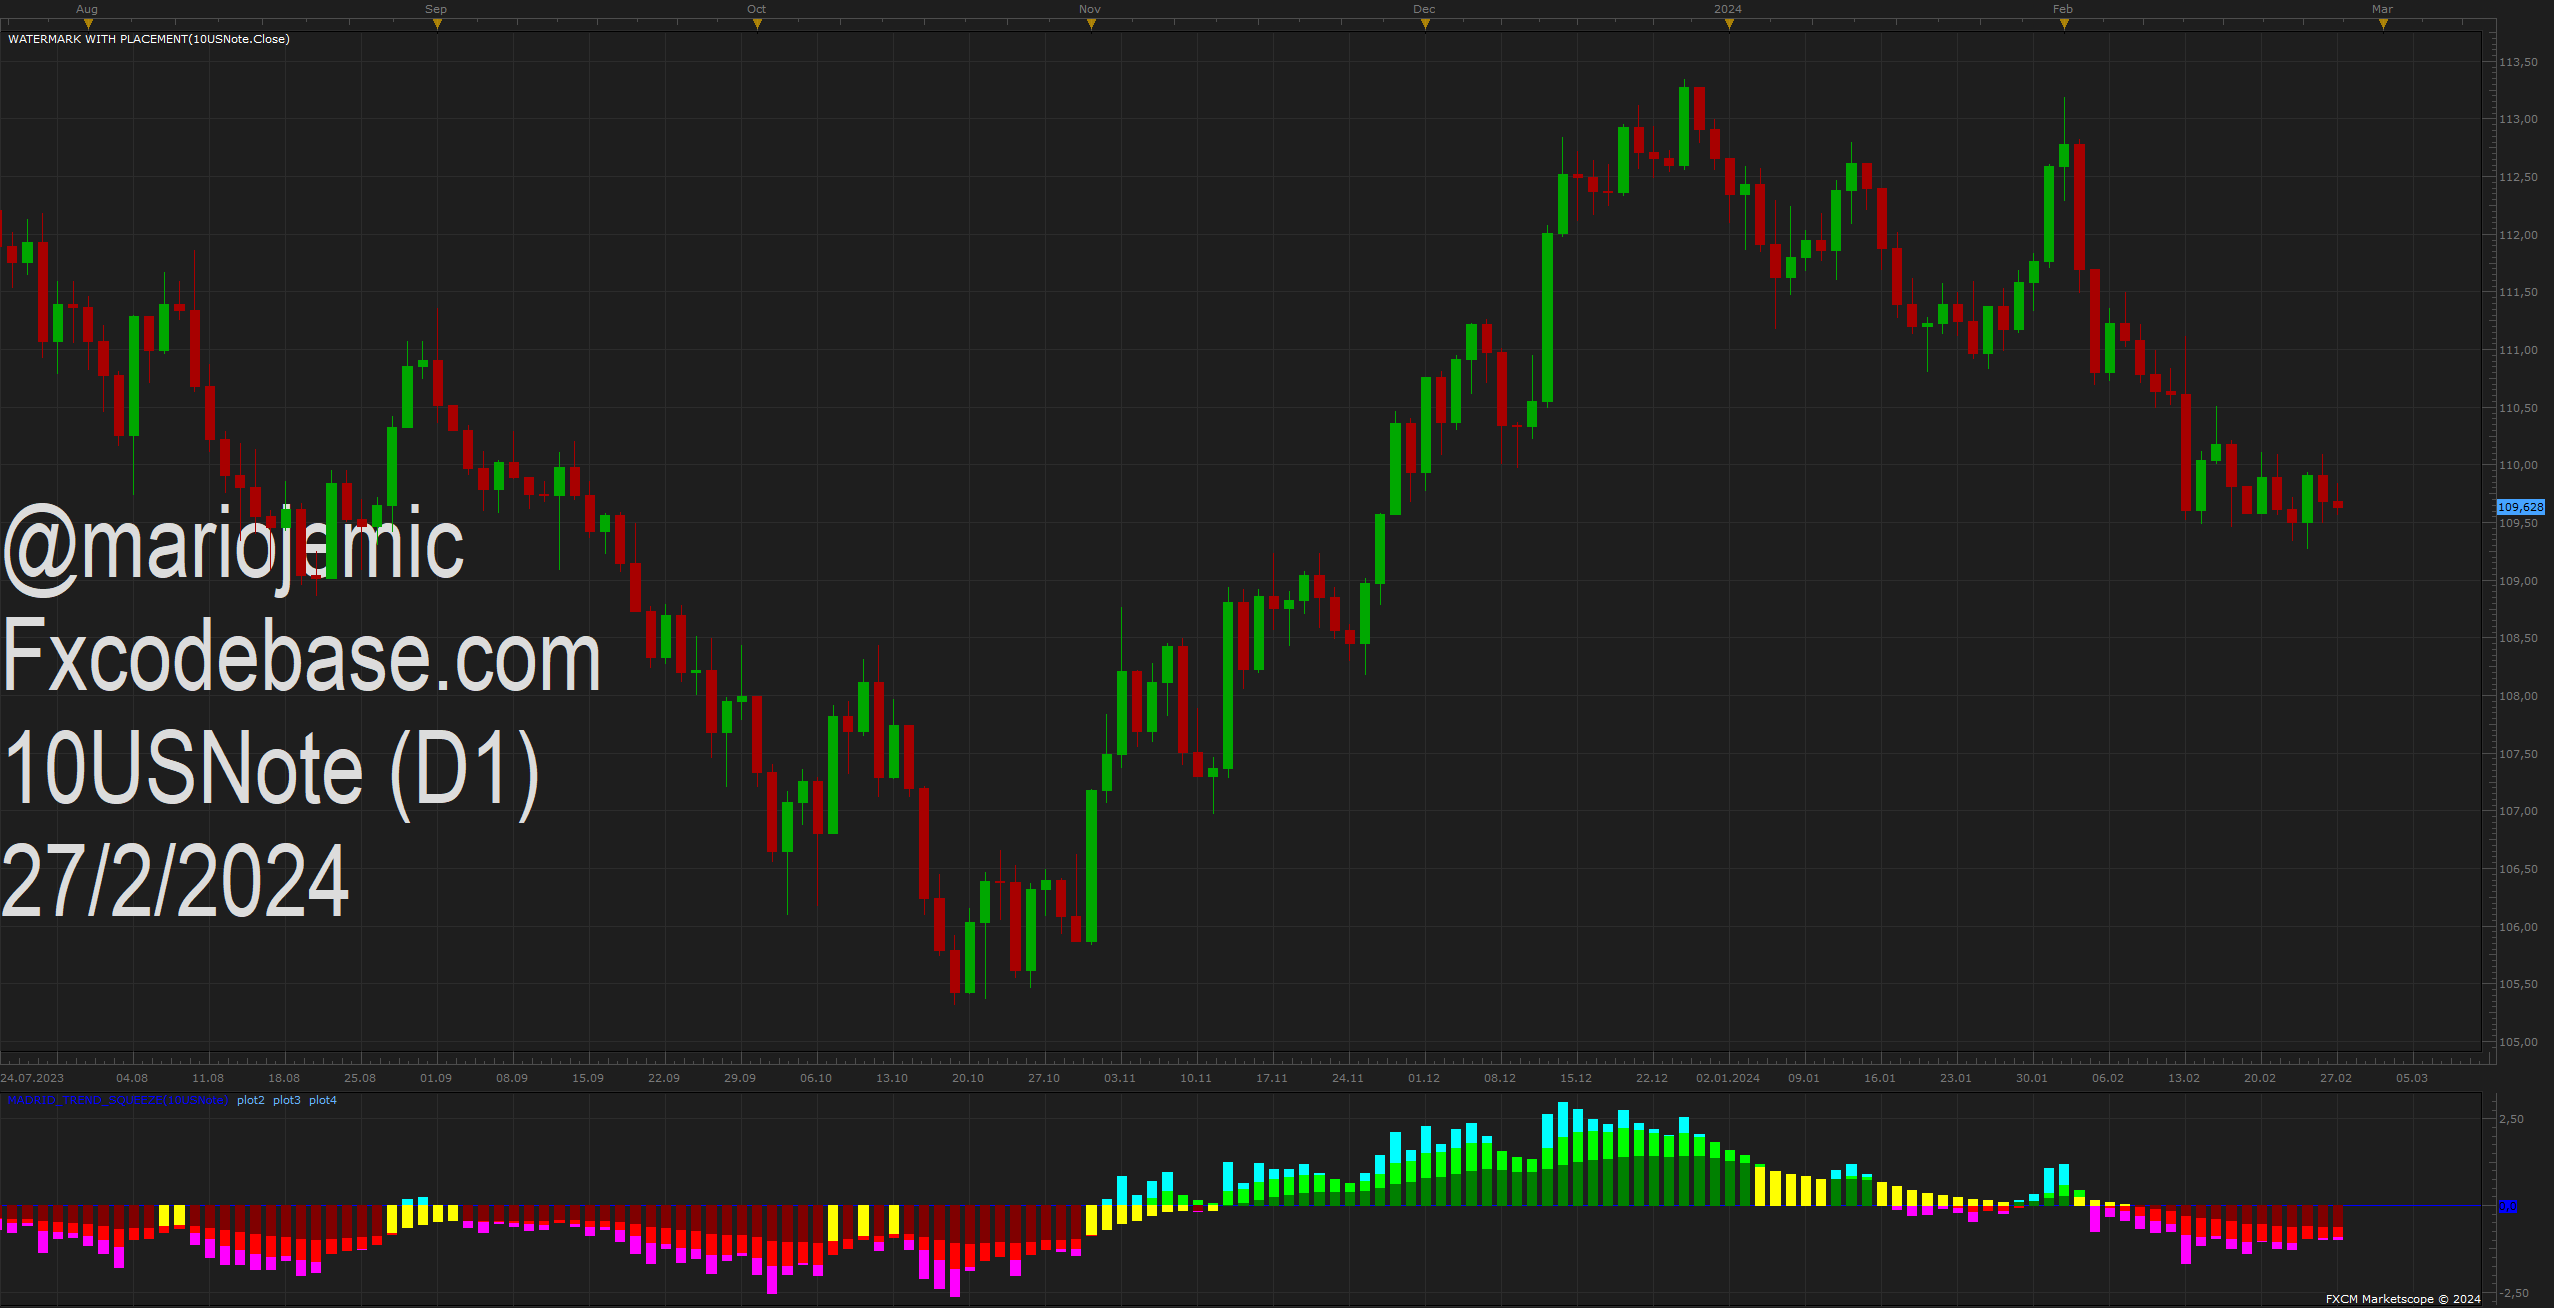This screenshot has height=1308, width=2554.
Task: Click the 27.02 date axis label
Action: [x=2336, y=1078]
